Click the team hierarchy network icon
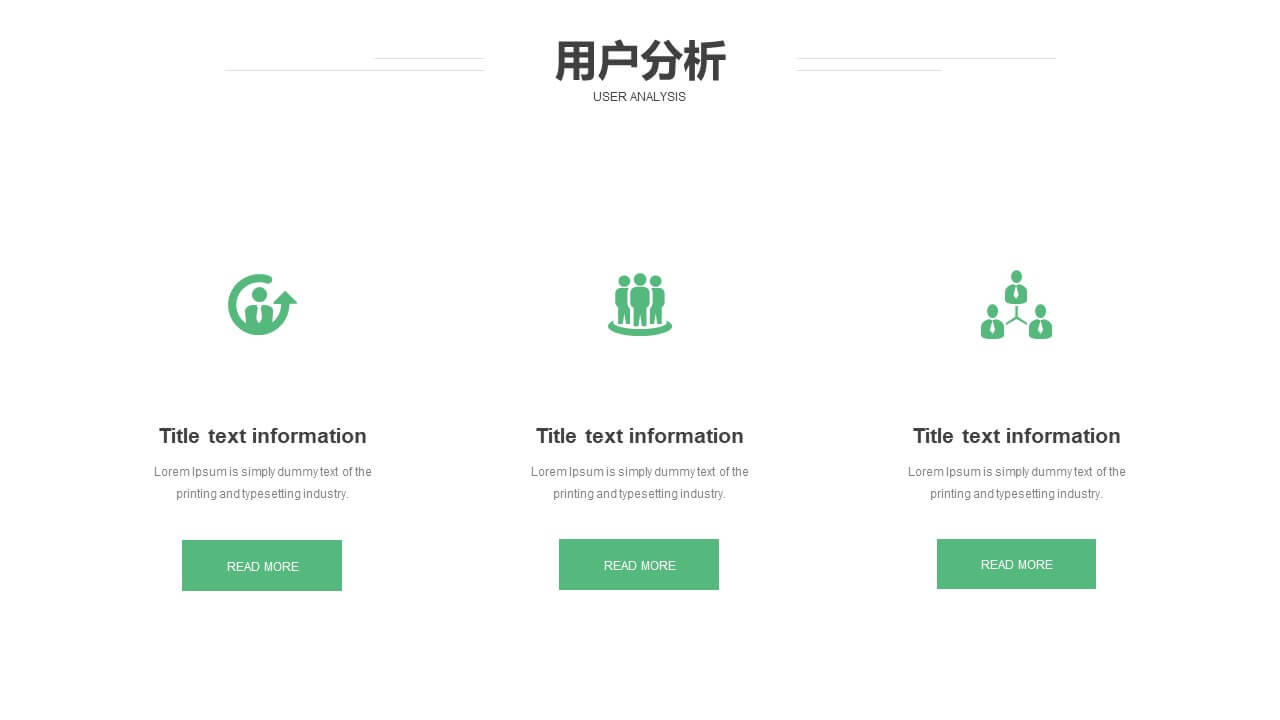 point(1016,305)
